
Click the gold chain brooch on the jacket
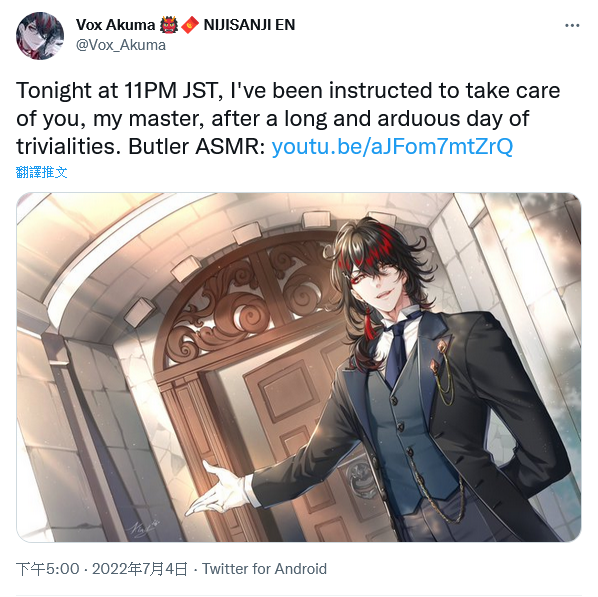[443, 368]
